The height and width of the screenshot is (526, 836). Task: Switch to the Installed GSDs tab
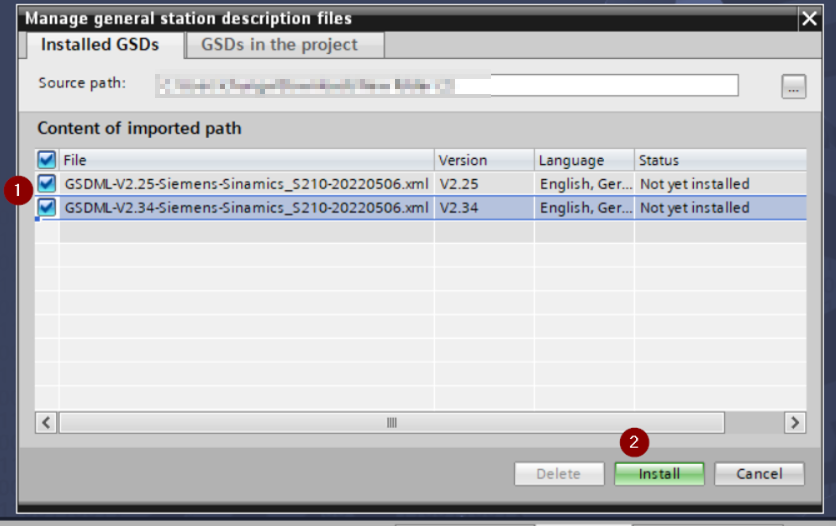click(x=100, y=45)
